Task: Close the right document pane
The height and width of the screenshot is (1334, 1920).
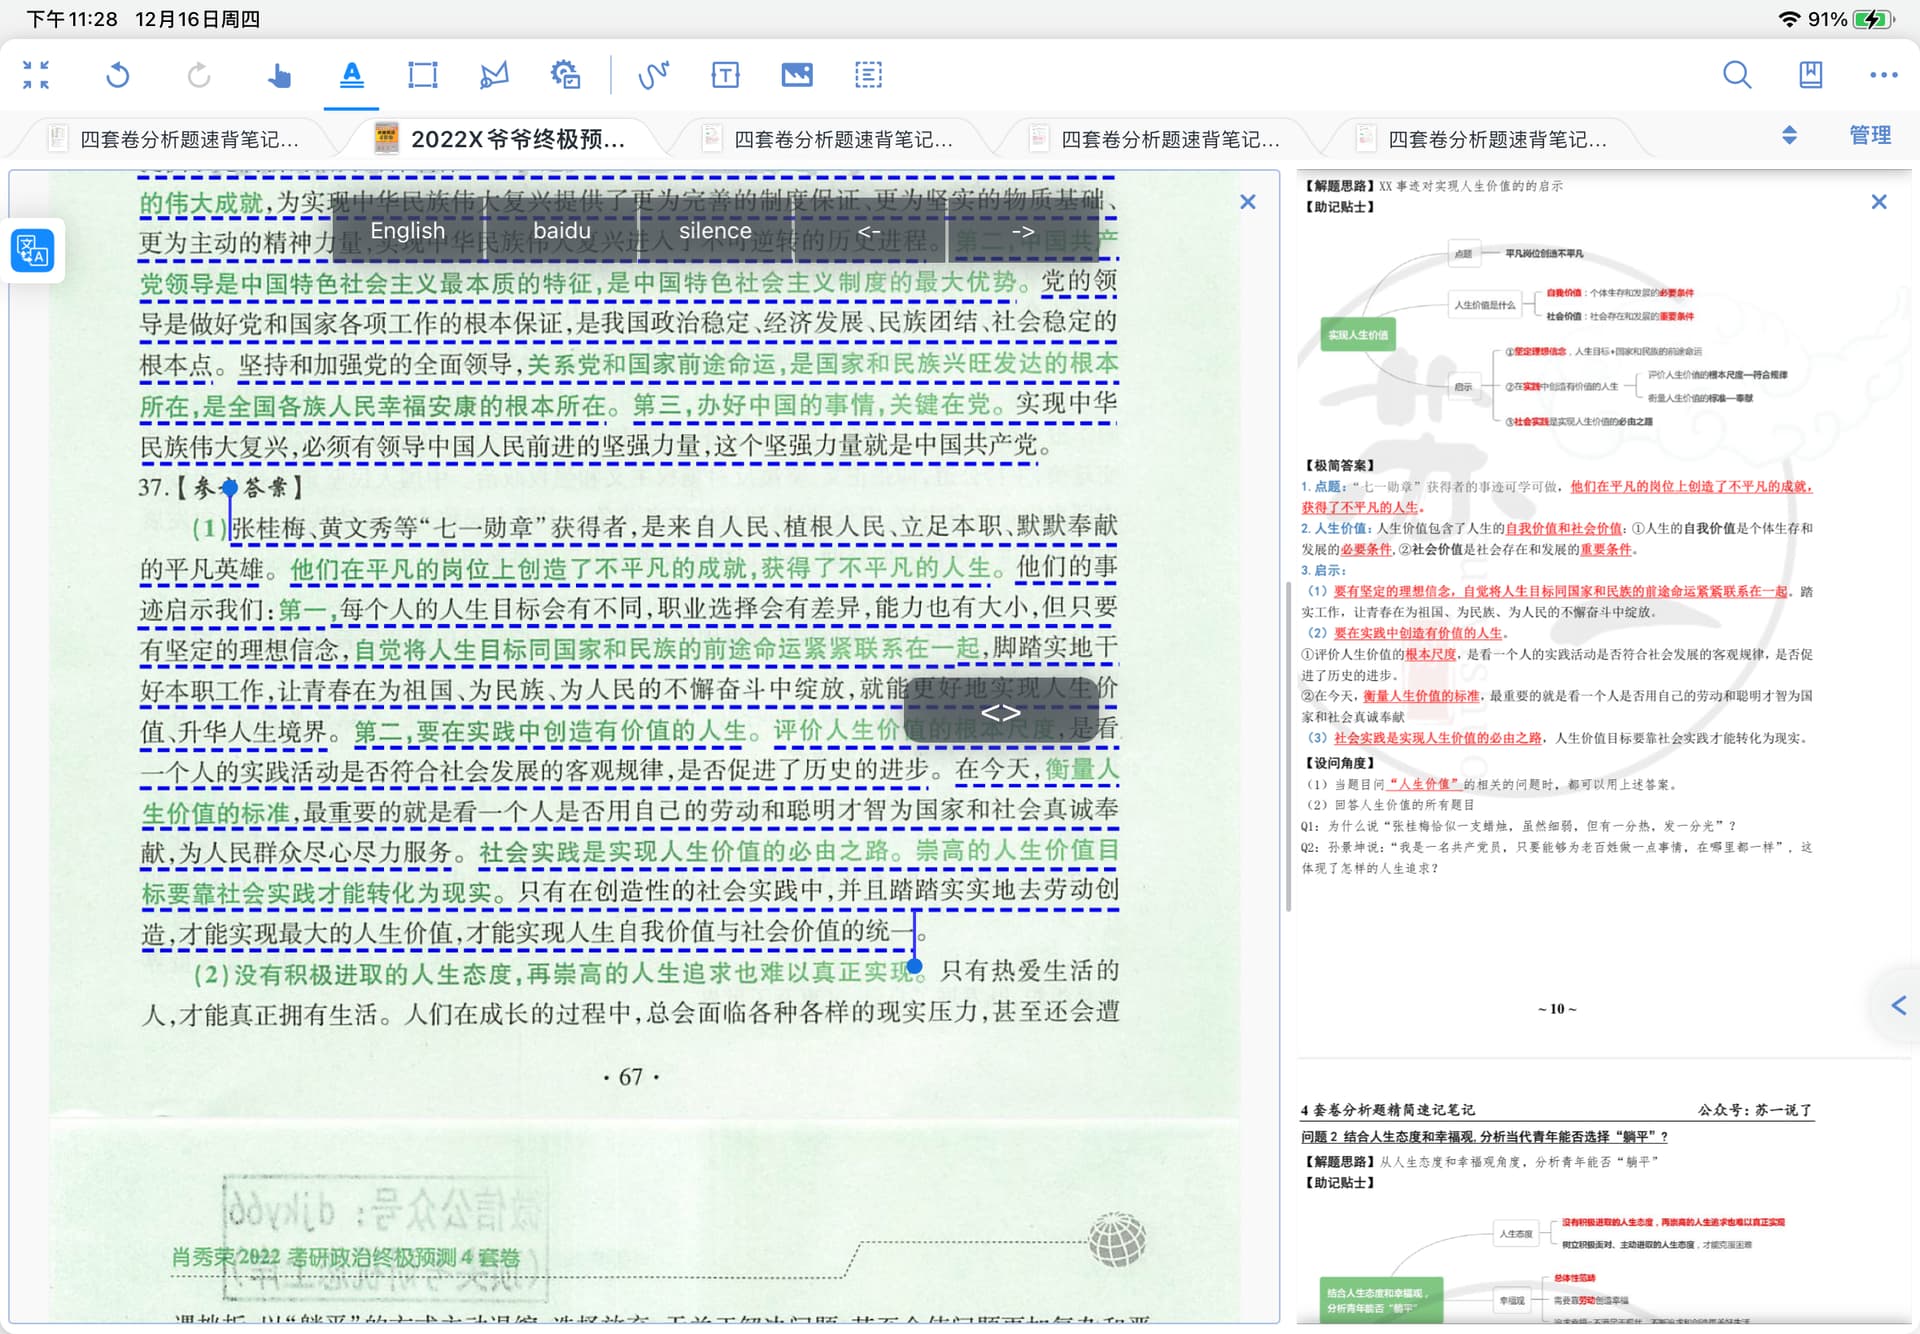Action: tap(1879, 202)
